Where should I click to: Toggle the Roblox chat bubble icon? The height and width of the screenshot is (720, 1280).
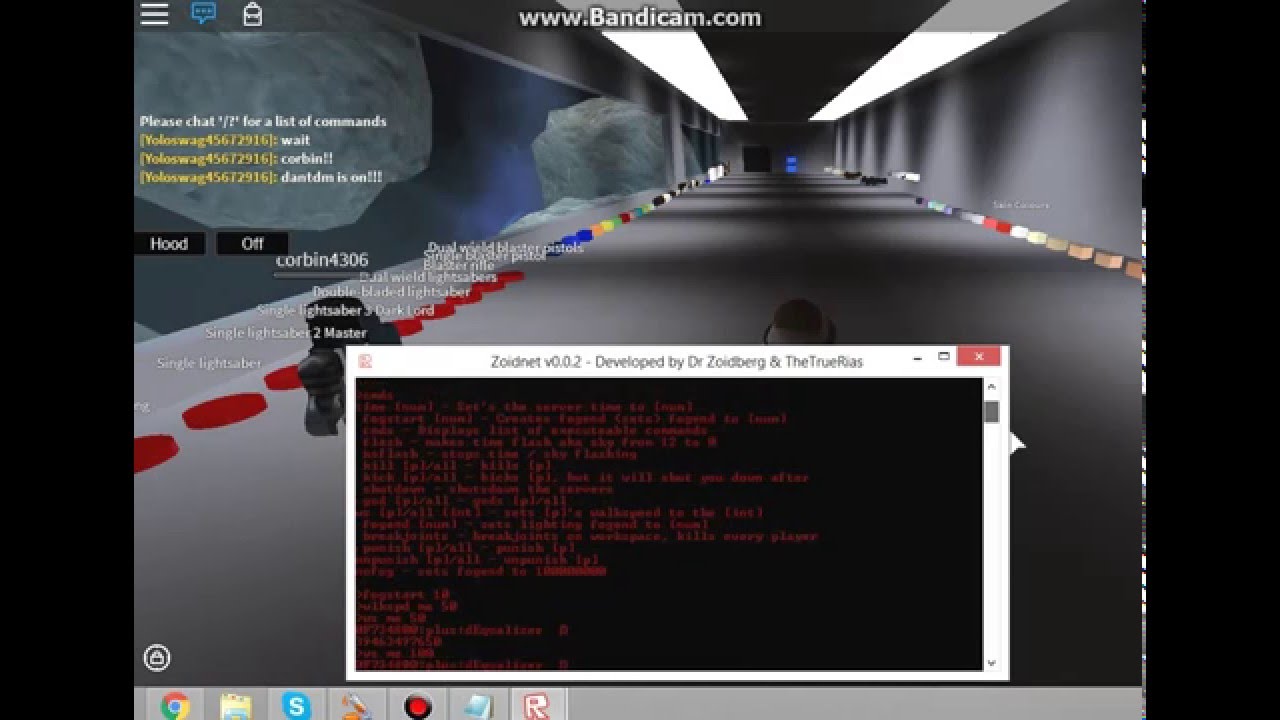pyautogui.click(x=204, y=14)
